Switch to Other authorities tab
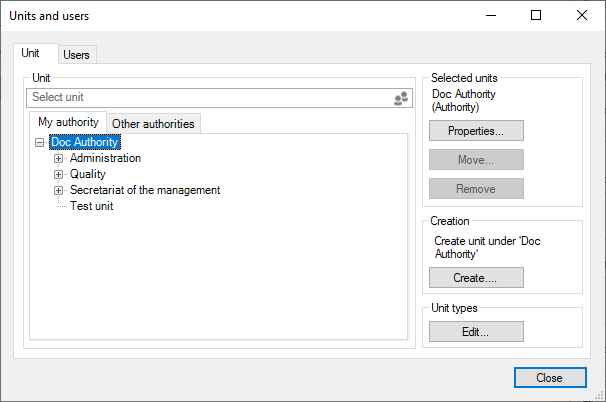The image size is (606, 402). click(154, 124)
